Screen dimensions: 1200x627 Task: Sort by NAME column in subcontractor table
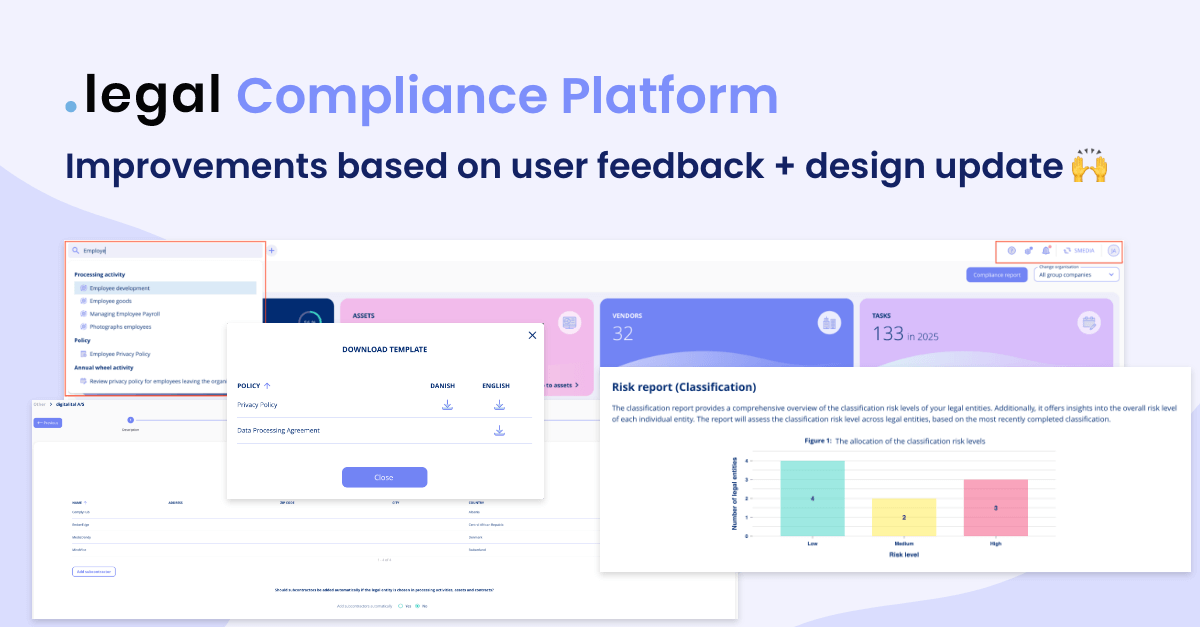click(78, 502)
